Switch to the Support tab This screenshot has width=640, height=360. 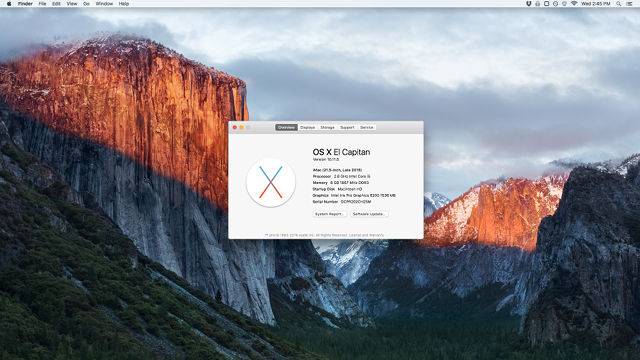tap(347, 127)
